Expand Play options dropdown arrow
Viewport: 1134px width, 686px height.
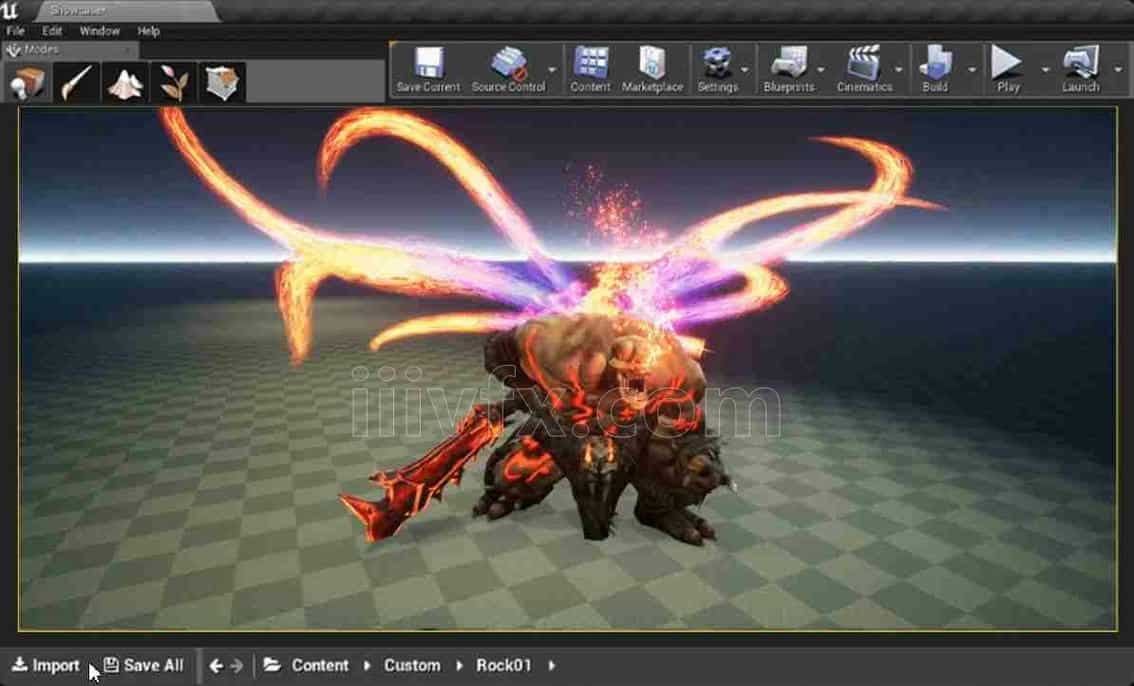click(1045, 70)
